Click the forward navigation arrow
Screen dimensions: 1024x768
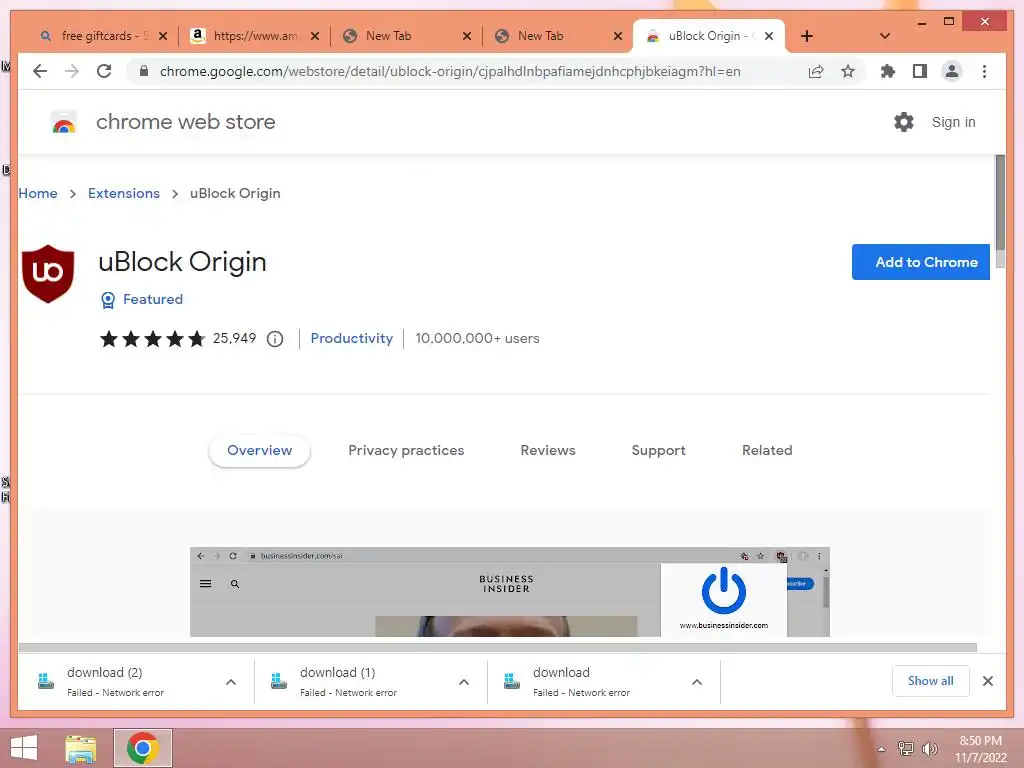point(72,71)
